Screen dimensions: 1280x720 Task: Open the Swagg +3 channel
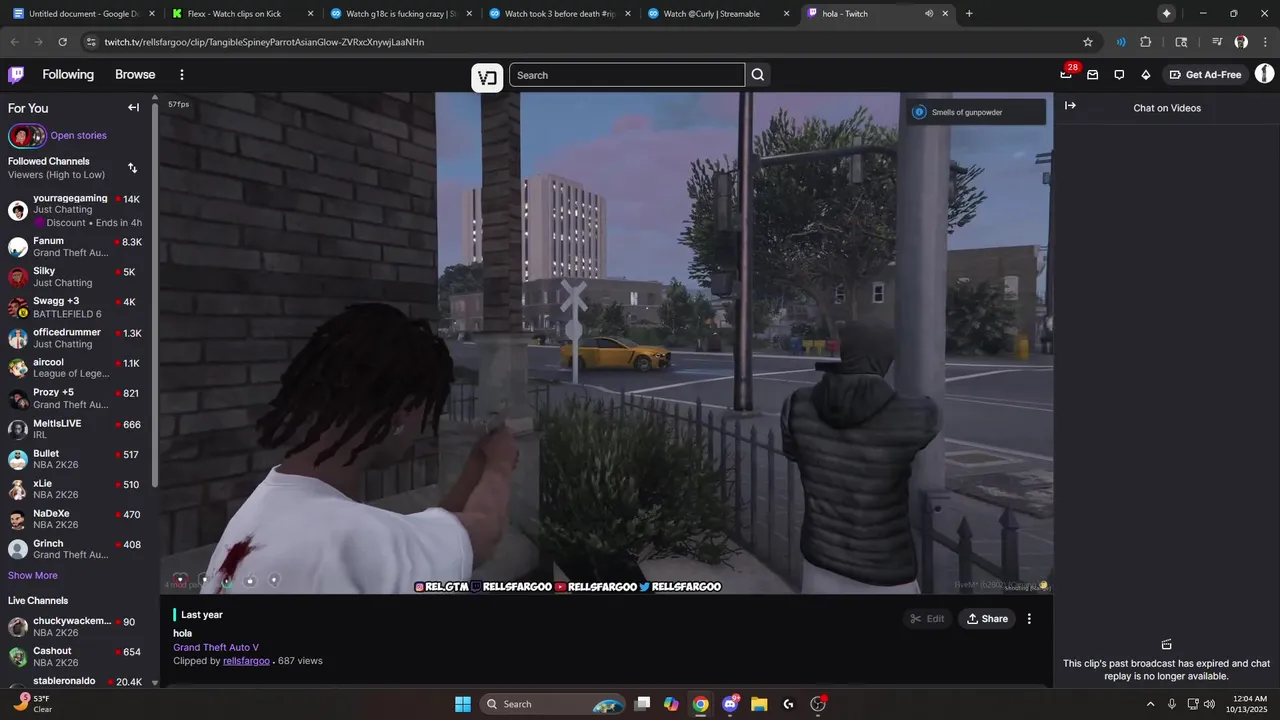(x=76, y=307)
